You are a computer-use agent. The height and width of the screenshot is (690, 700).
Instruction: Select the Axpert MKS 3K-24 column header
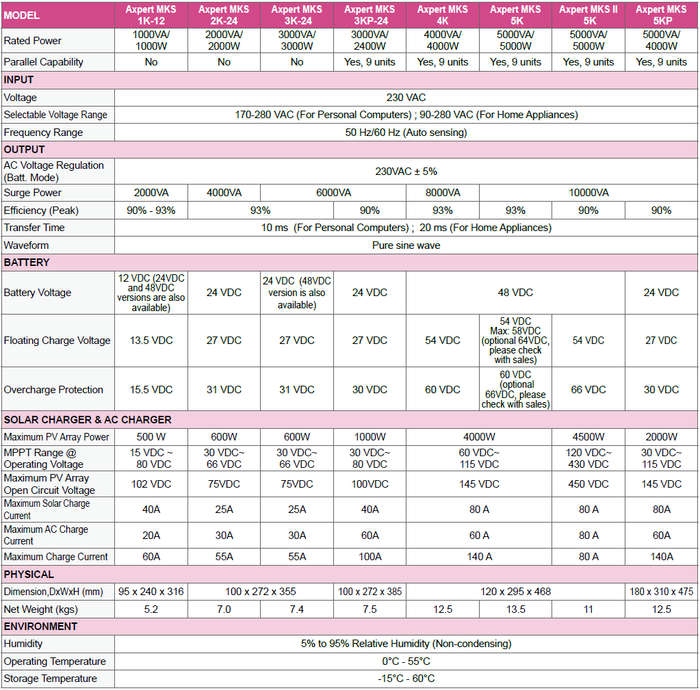[296, 15]
